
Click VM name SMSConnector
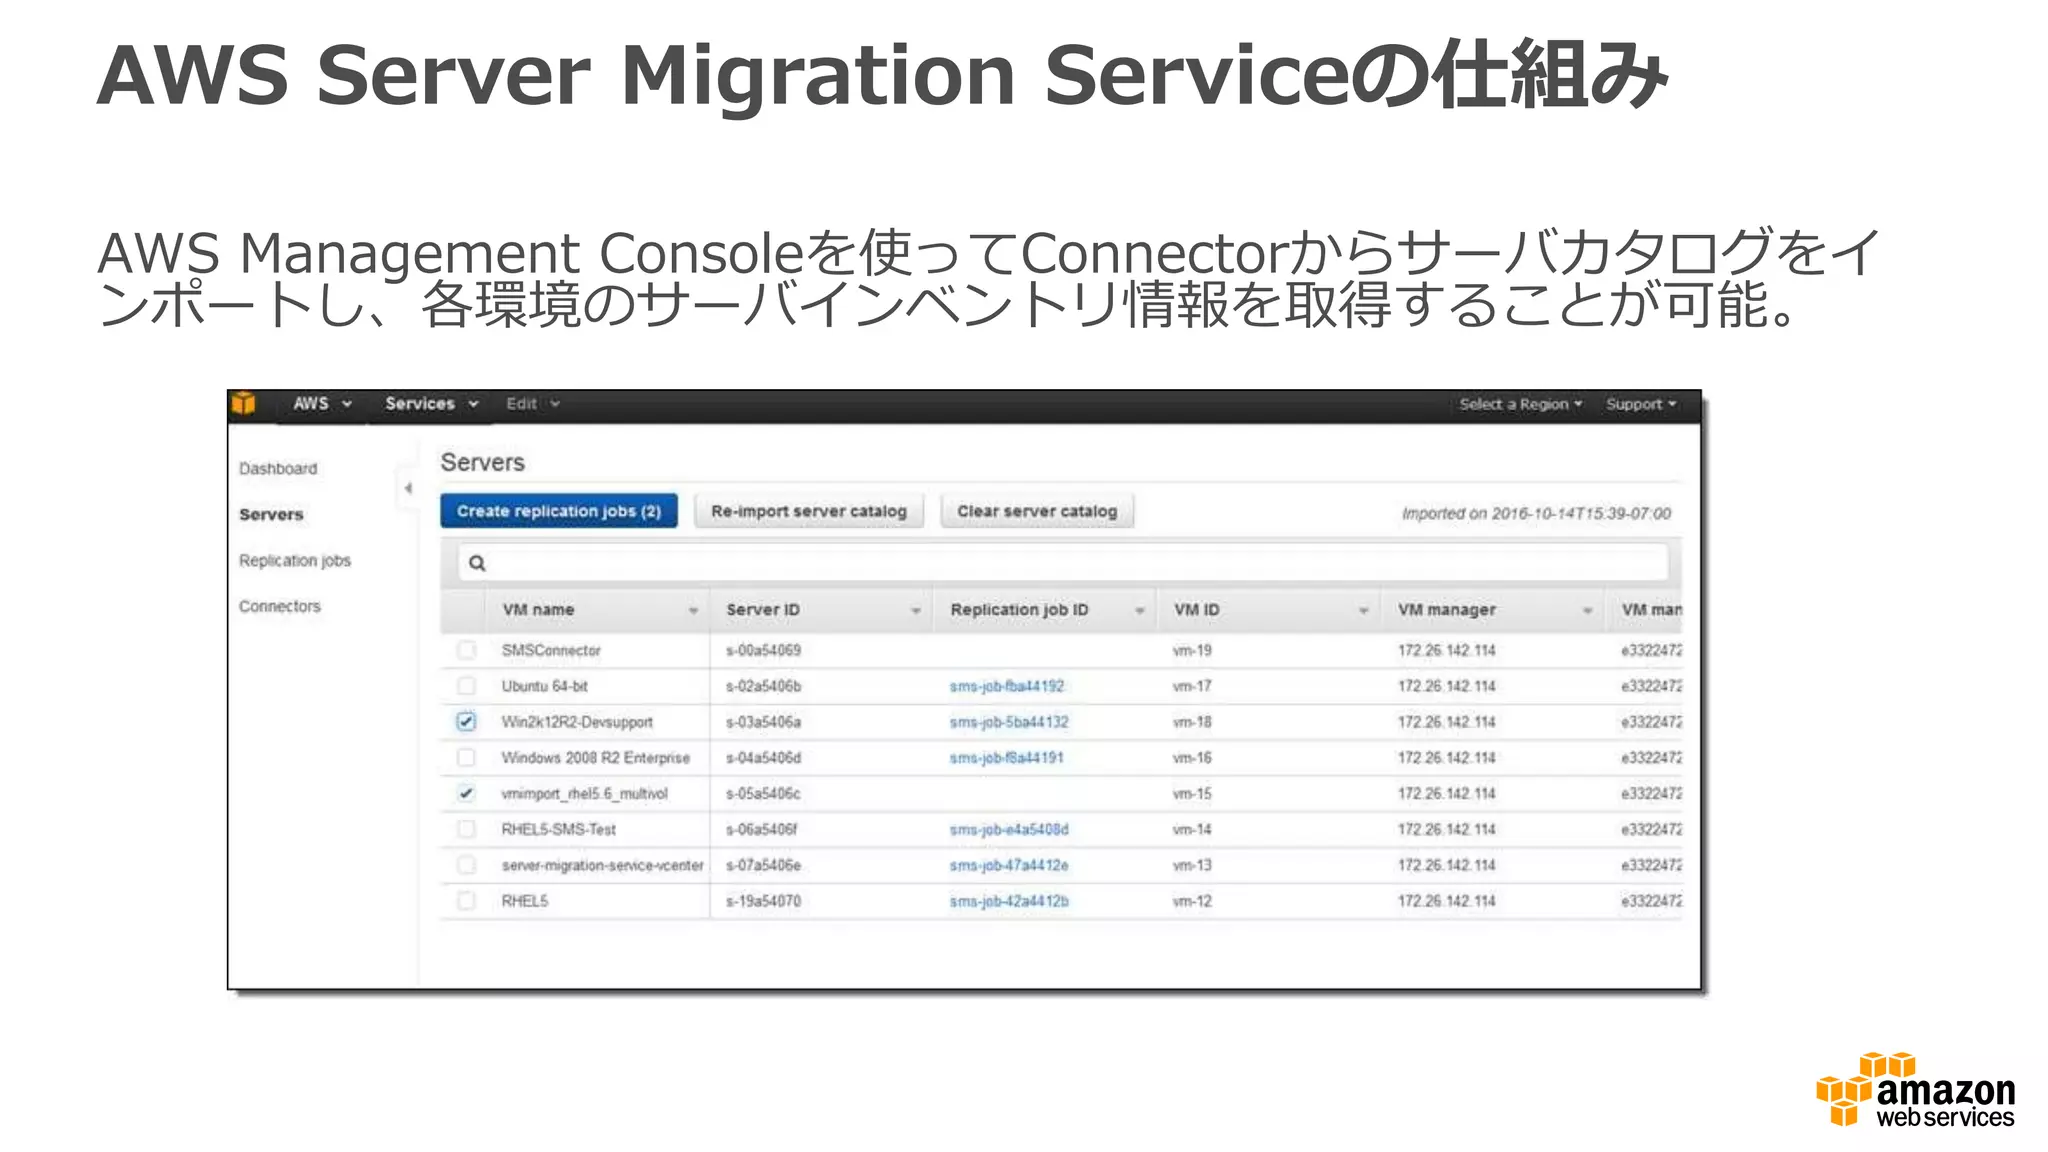click(551, 650)
